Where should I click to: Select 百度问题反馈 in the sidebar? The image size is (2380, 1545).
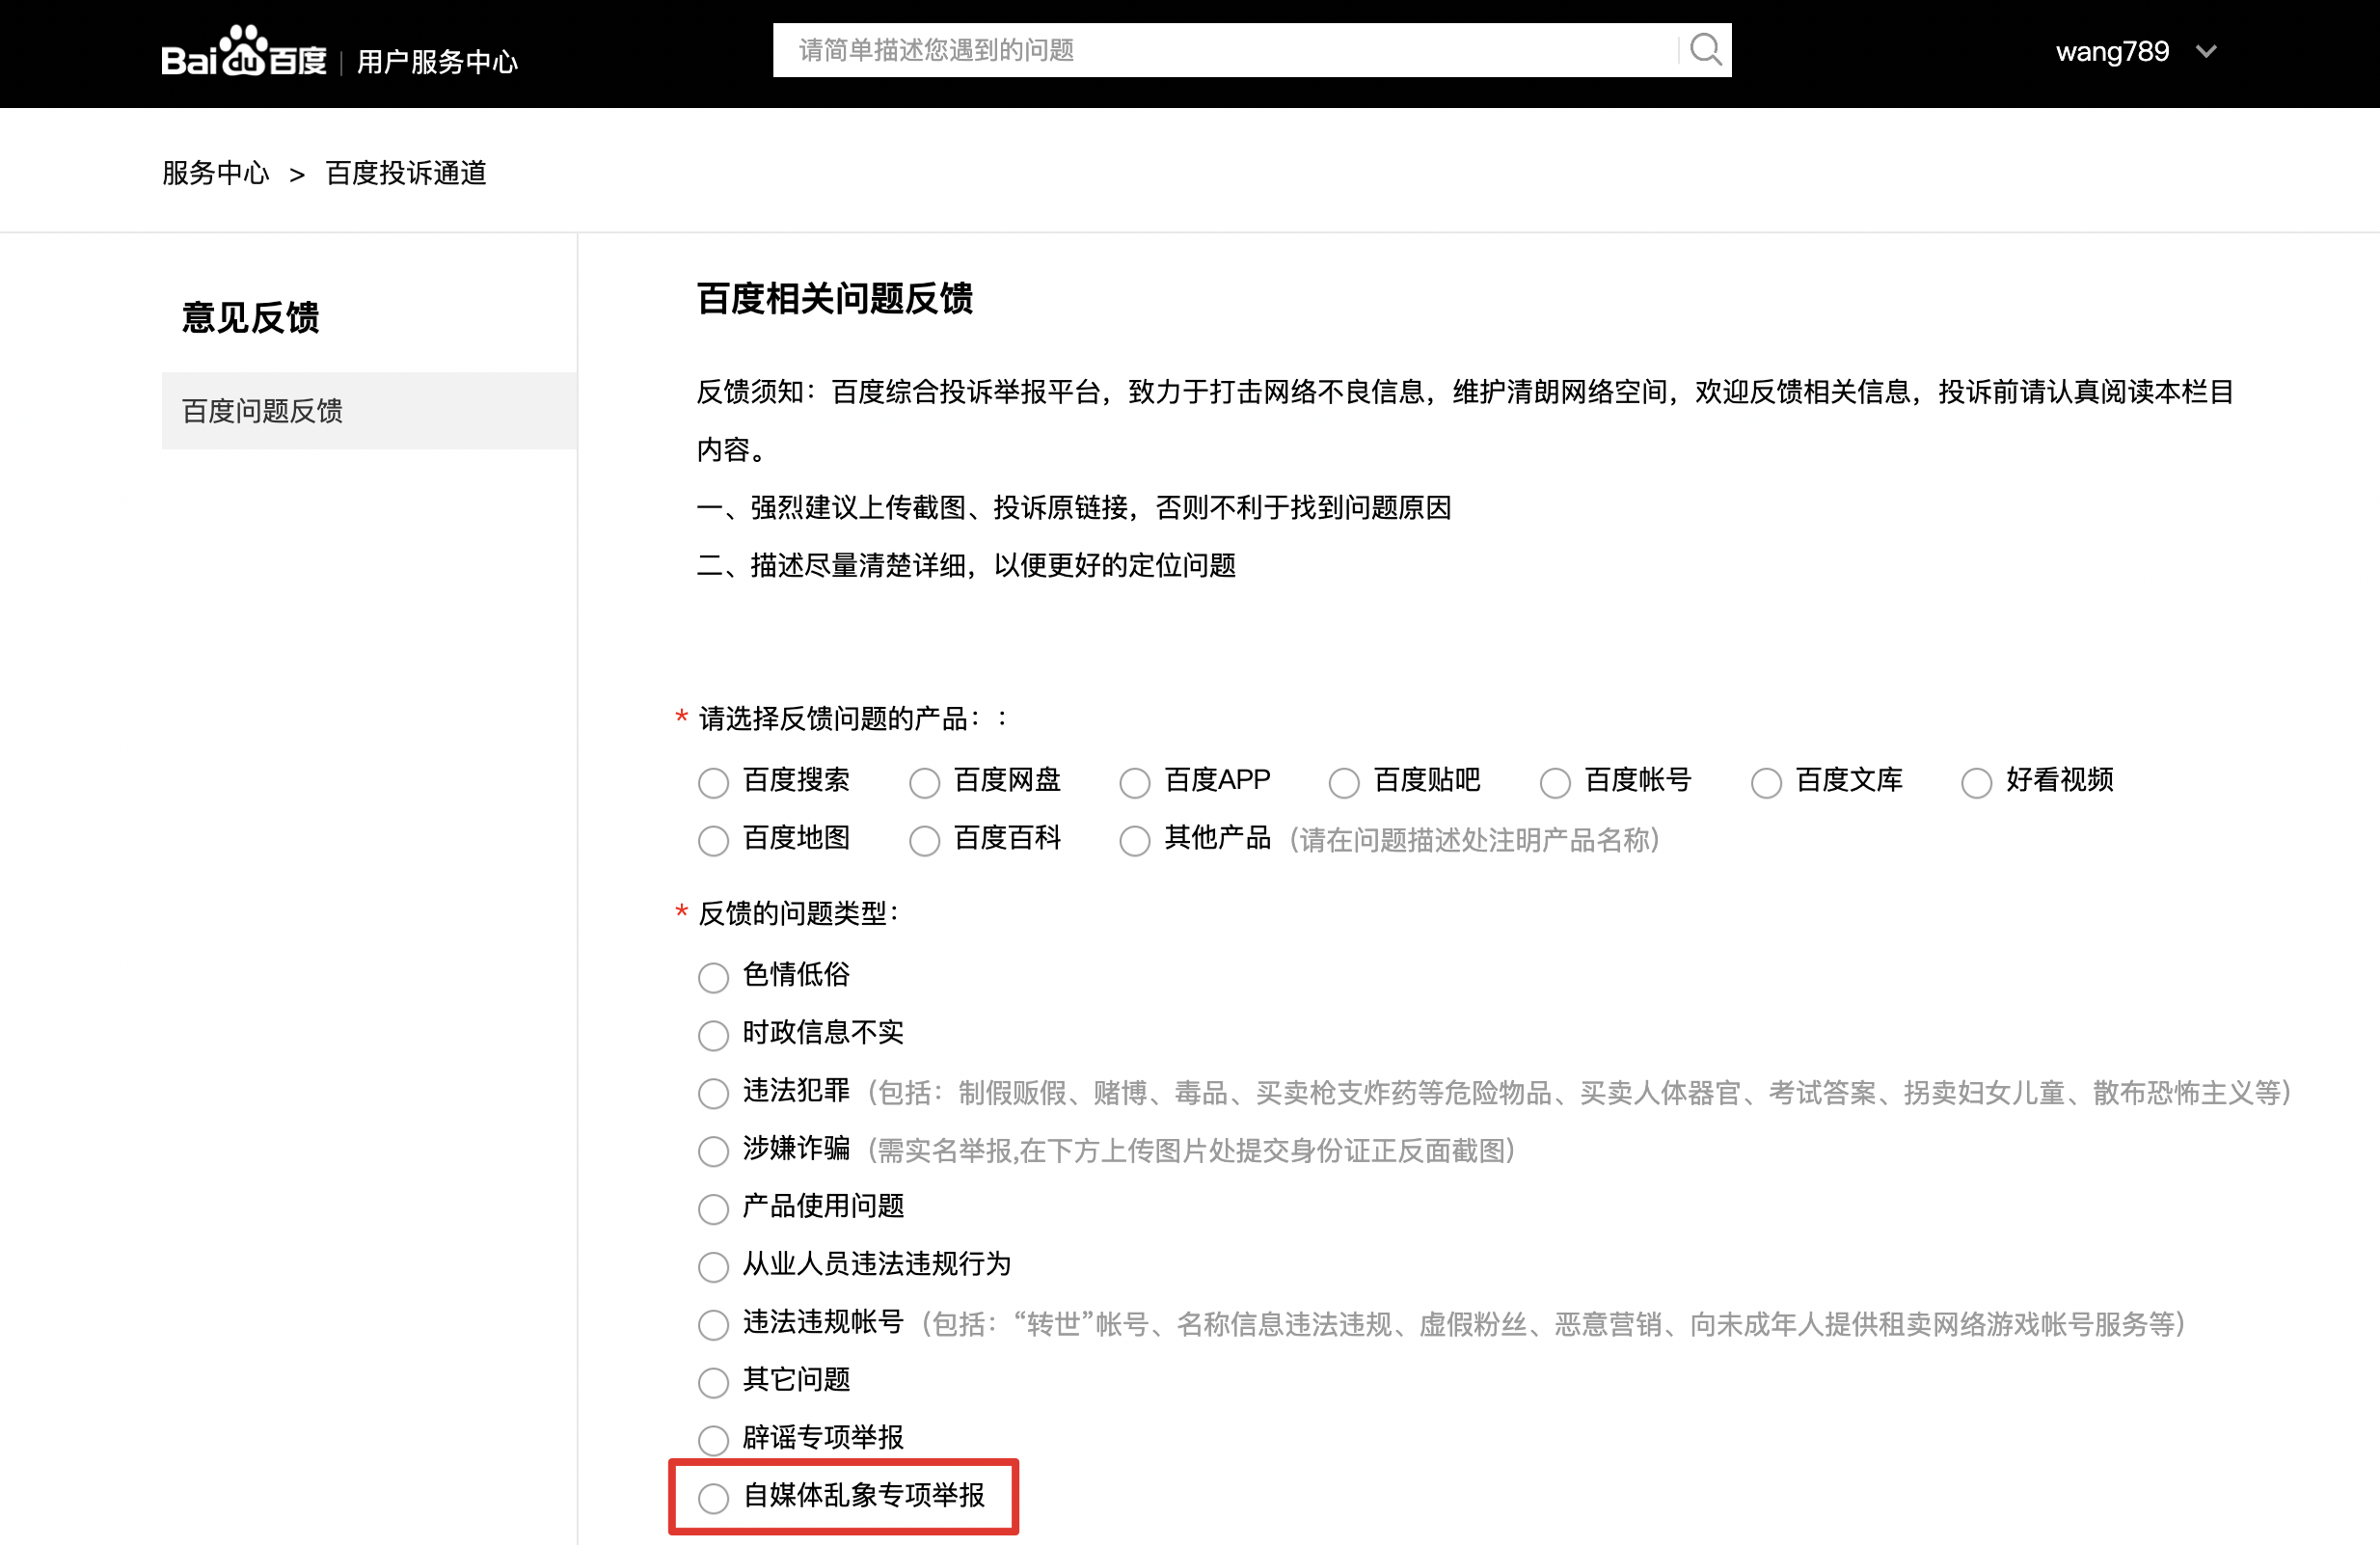click(369, 411)
